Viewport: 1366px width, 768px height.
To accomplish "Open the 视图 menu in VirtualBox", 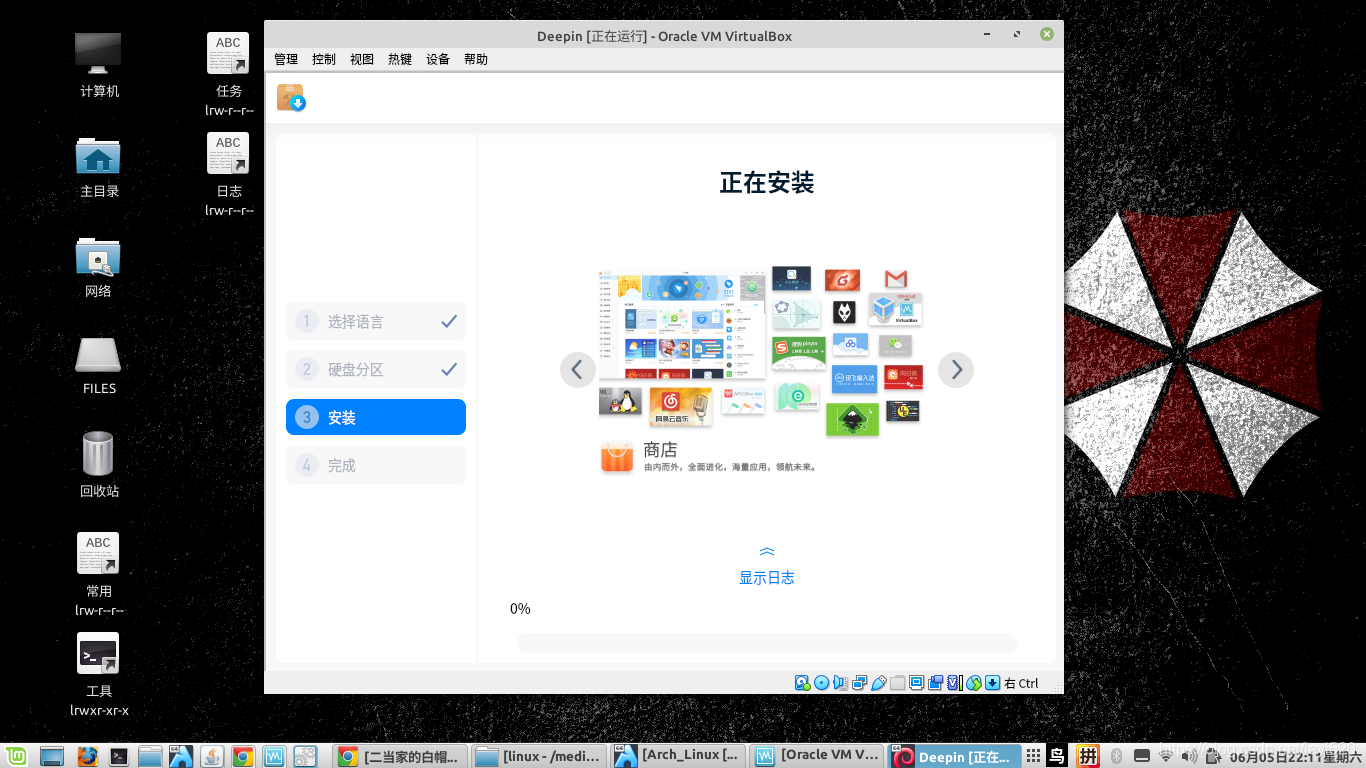I will pyautogui.click(x=362, y=59).
